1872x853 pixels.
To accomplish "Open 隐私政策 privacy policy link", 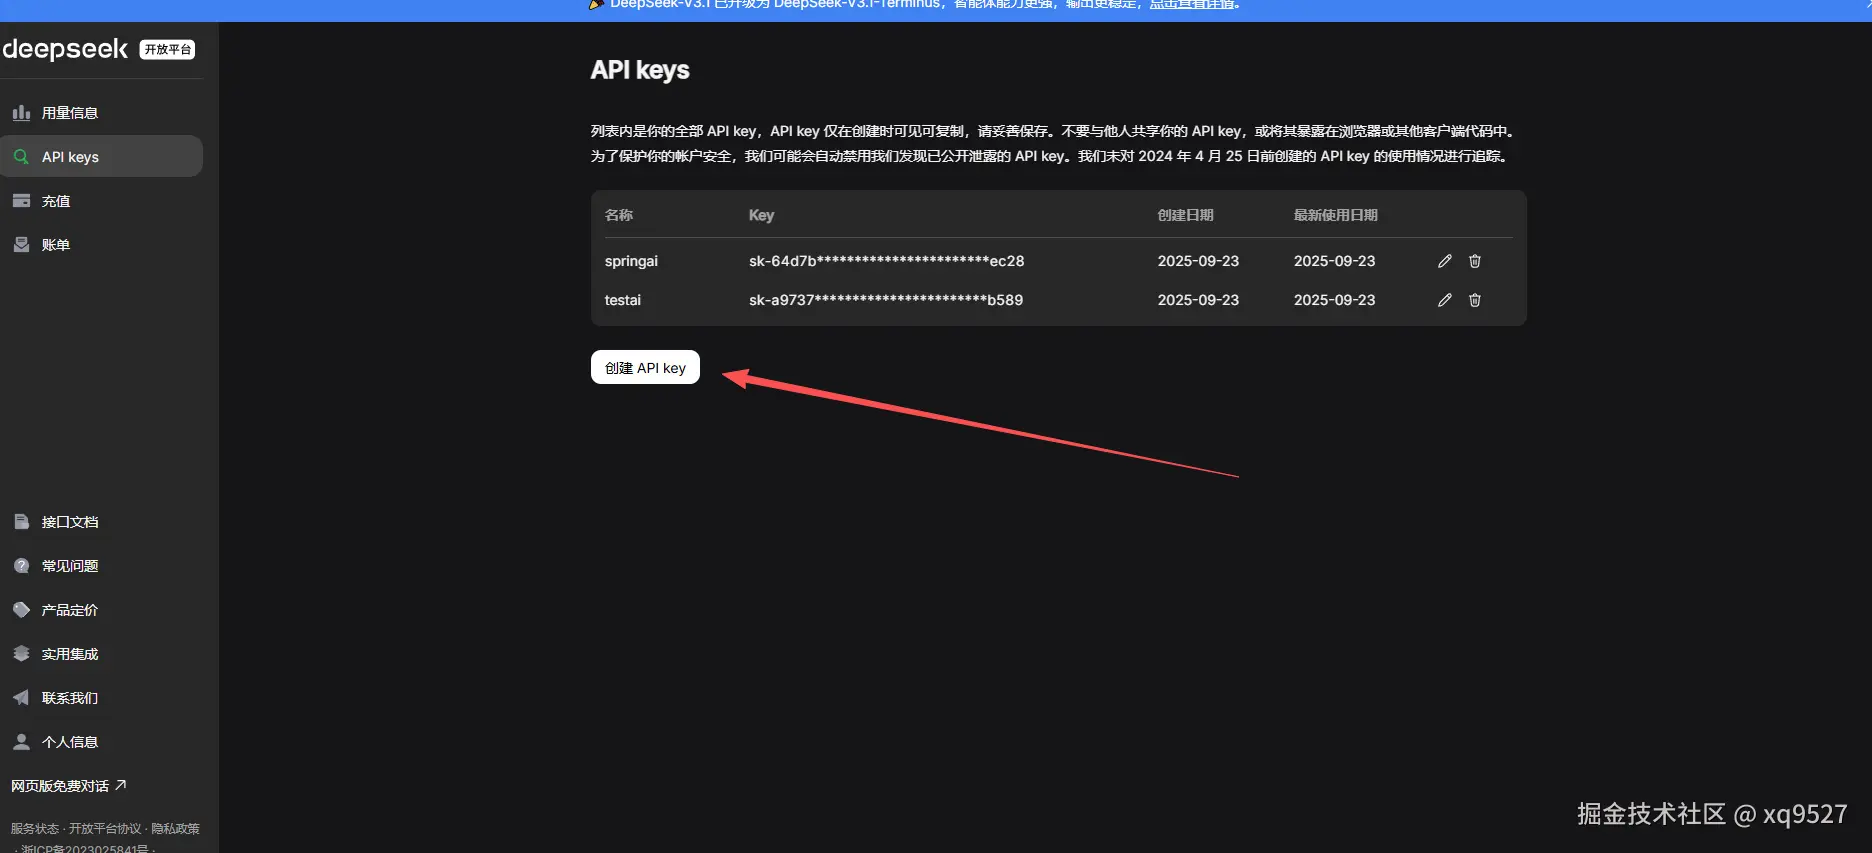I will (175, 829).
